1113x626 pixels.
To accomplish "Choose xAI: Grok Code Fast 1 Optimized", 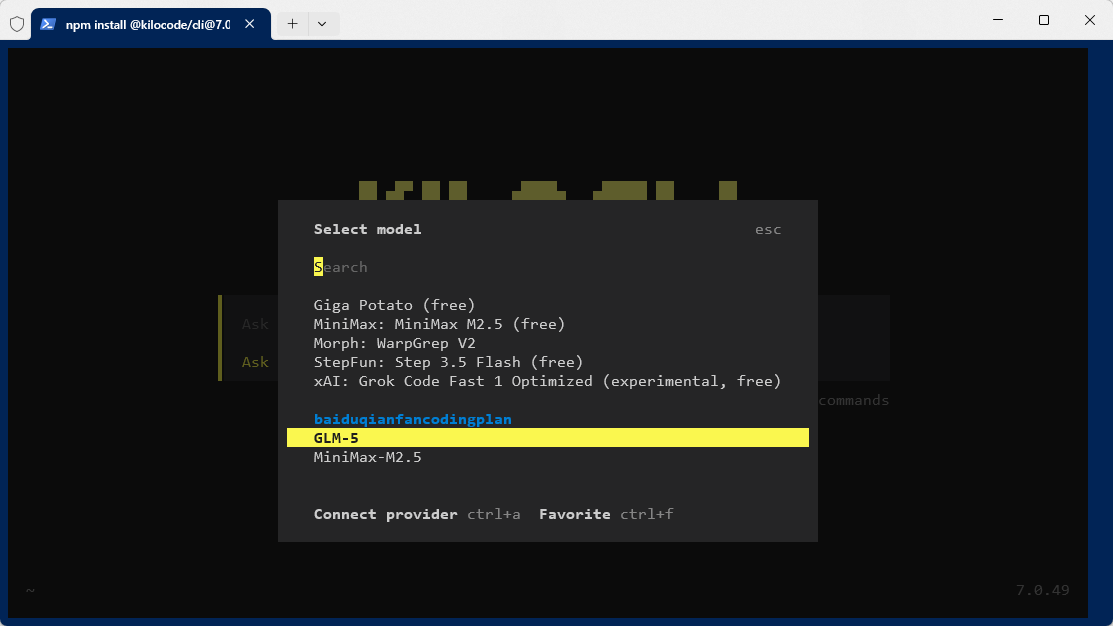I will pos(547,381).
